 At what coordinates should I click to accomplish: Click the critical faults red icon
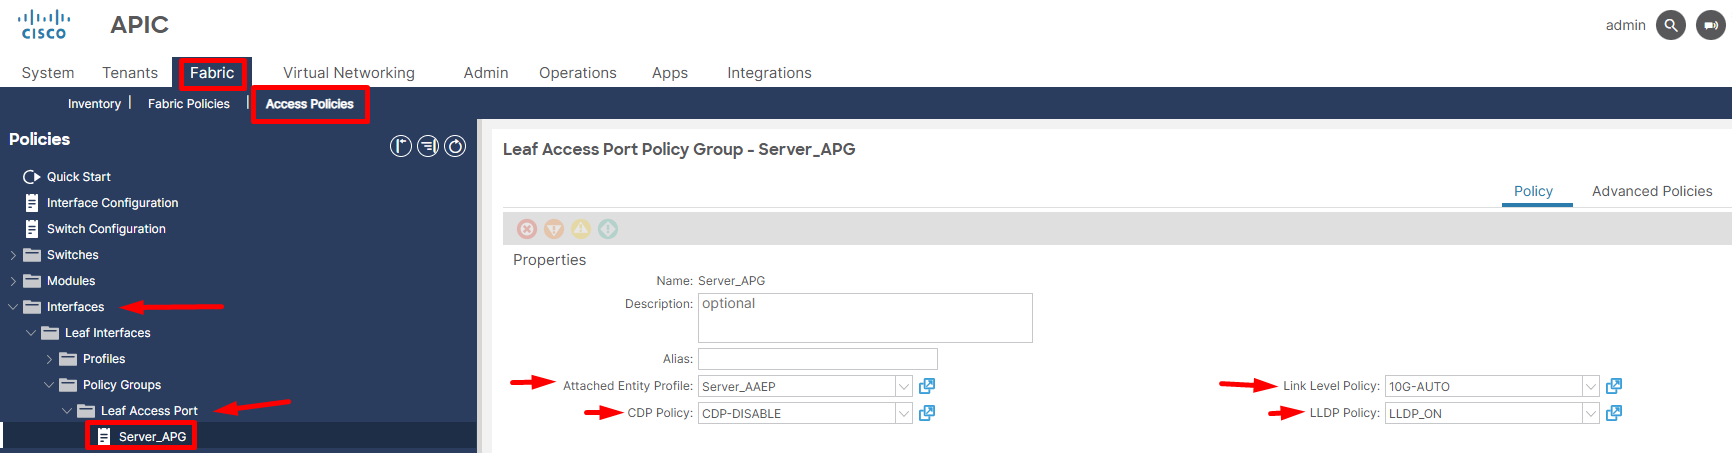pos(527,229)
